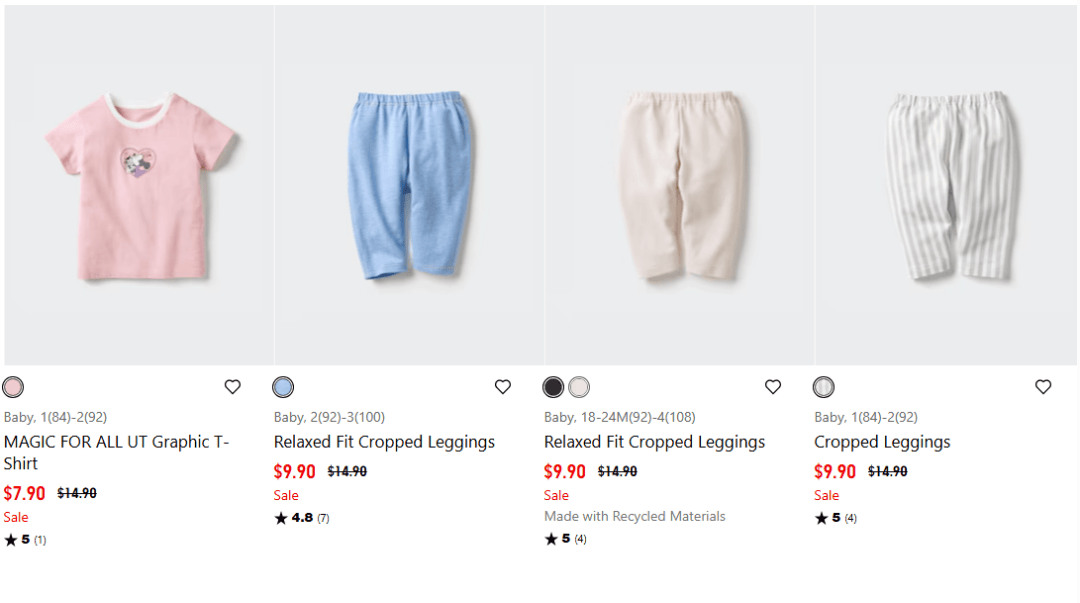This screenshot has width=1080, height=603.
Task: Select the pink color swatch
Action: 13,387
